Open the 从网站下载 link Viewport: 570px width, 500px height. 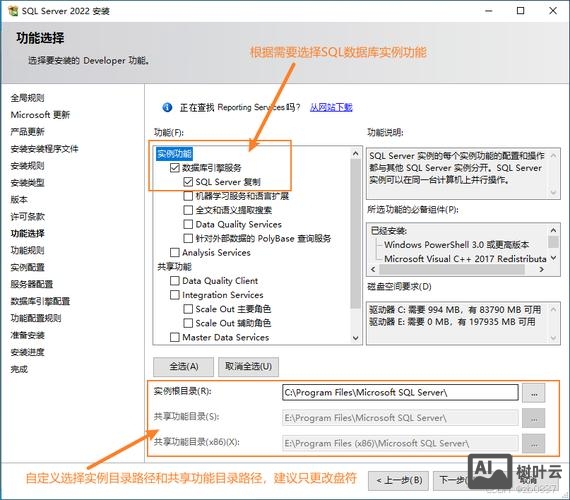click(x=331, y=107)
